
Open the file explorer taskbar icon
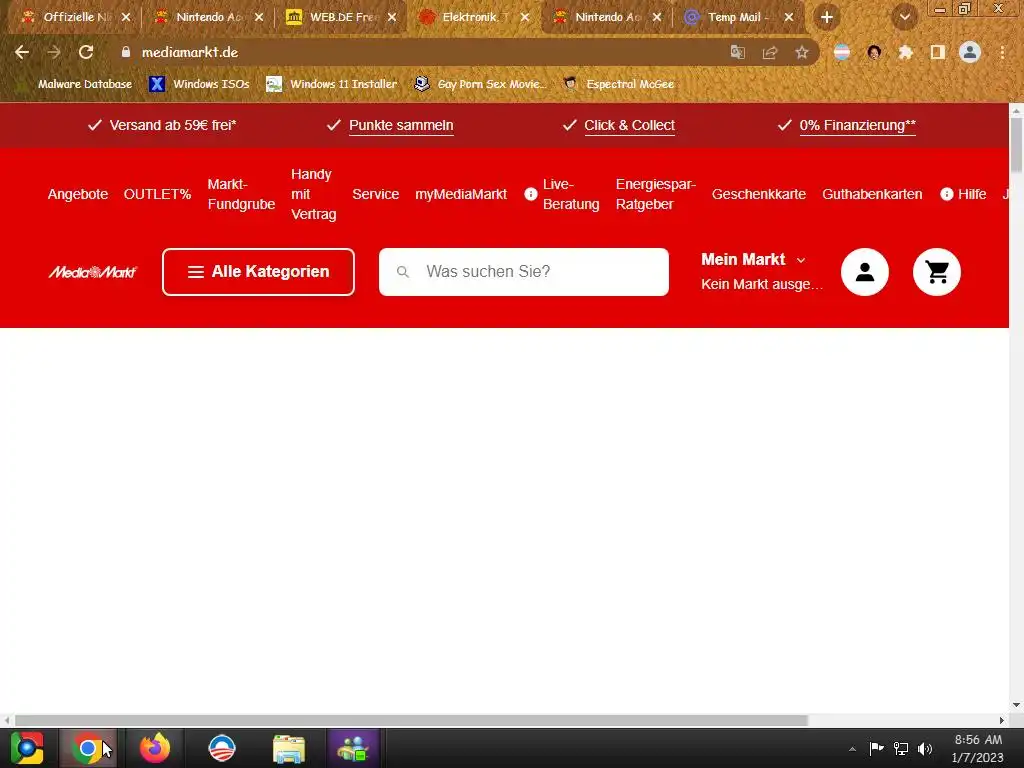[289, 748]
